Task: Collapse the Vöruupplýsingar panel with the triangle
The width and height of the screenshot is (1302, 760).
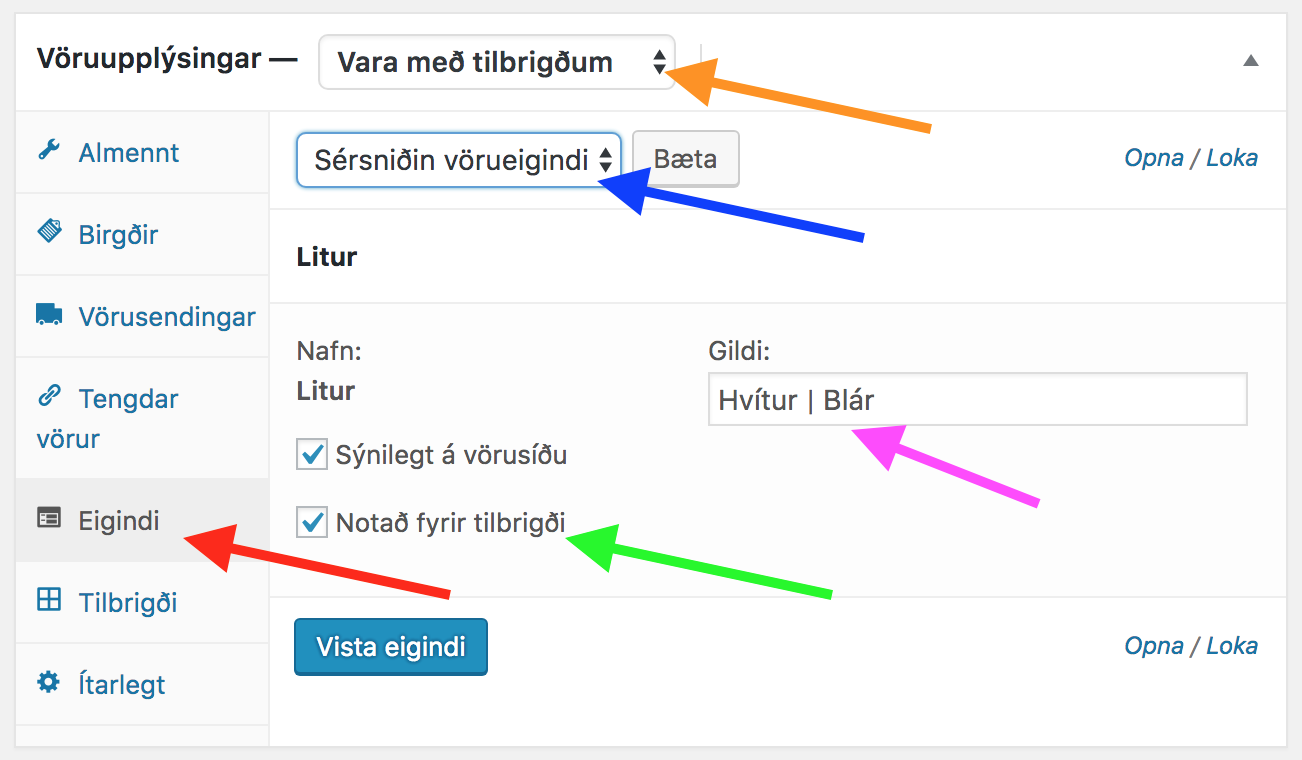Action: (1250, 61)
